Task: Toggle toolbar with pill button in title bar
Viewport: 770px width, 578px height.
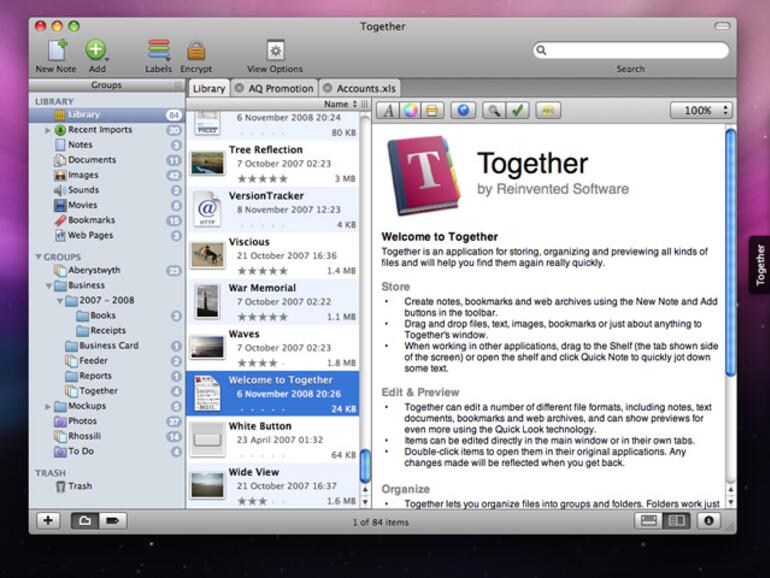Action: click(722, 26)
